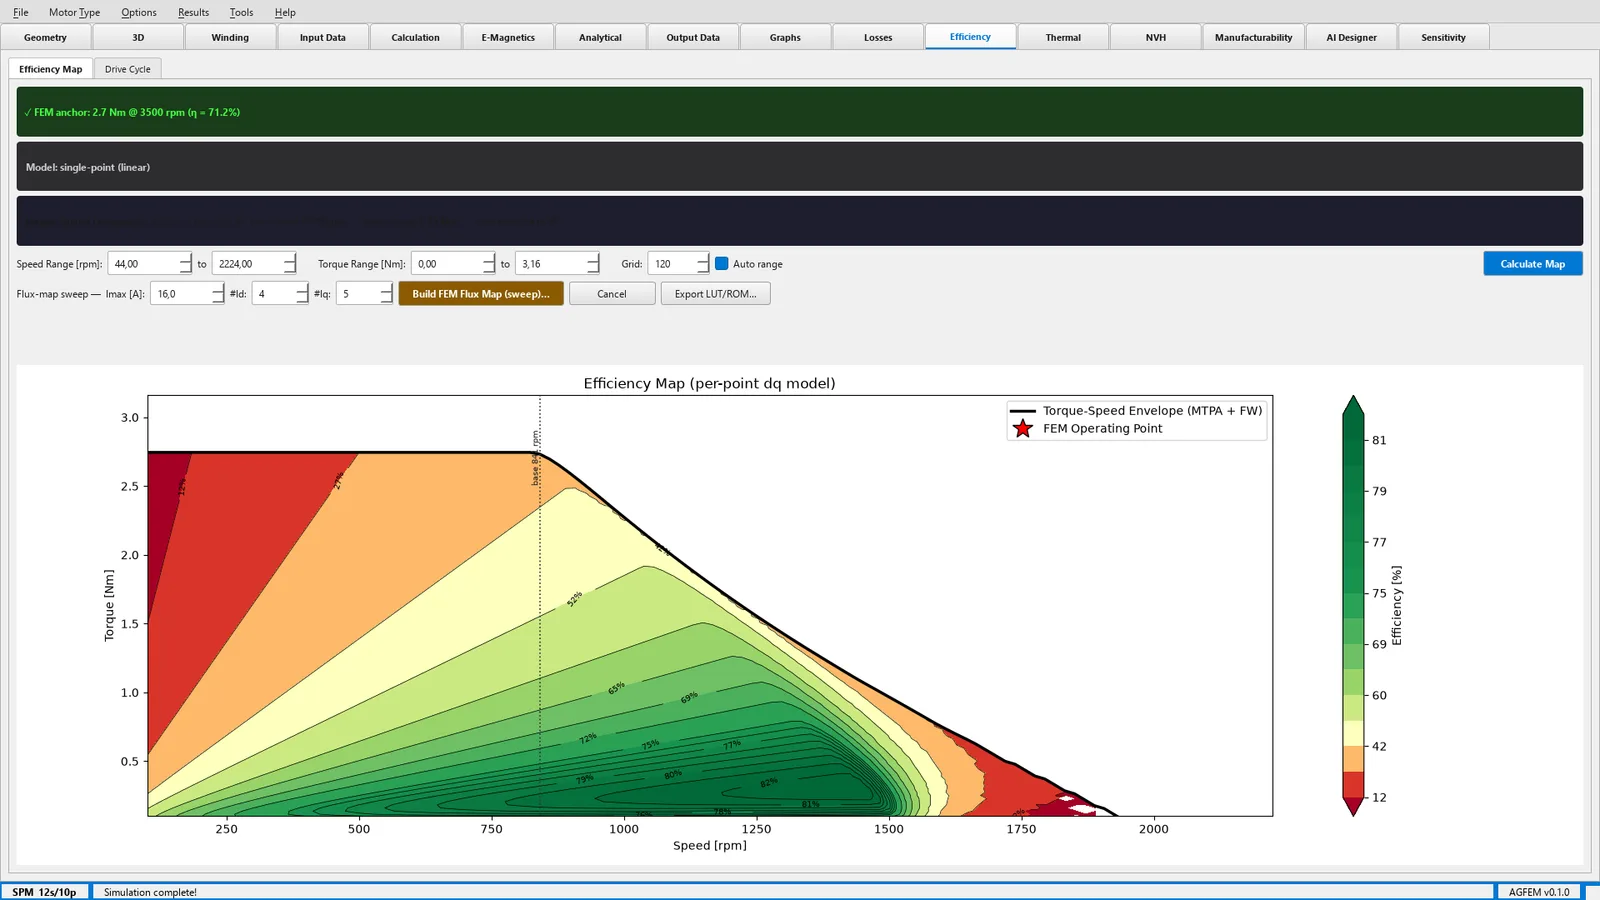Click the 'Model: single-point (linear)' banner
Viewport: 1600px width, 900px height.
(x=799, y=167)
